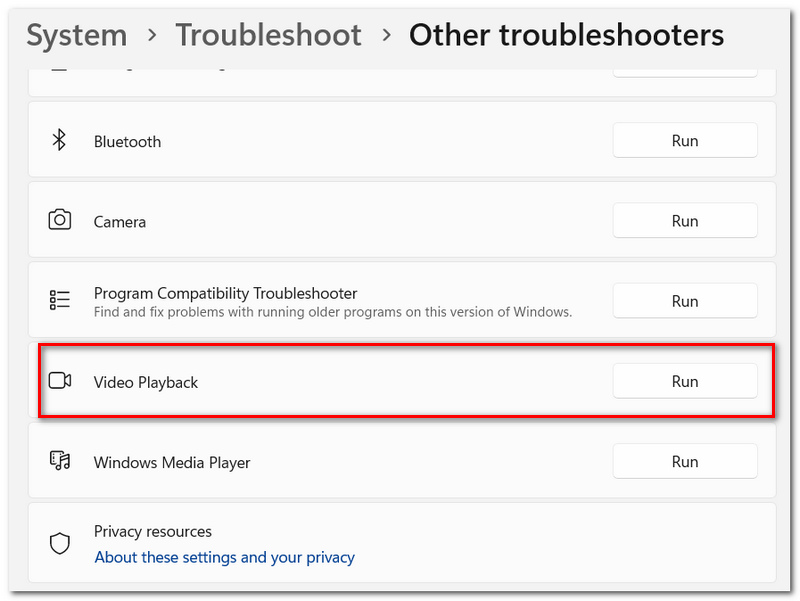The width and height of the screenshot is (800, 601).
Task: Run the Video Playback troubleshooter
Action: [x=685, y=381]
